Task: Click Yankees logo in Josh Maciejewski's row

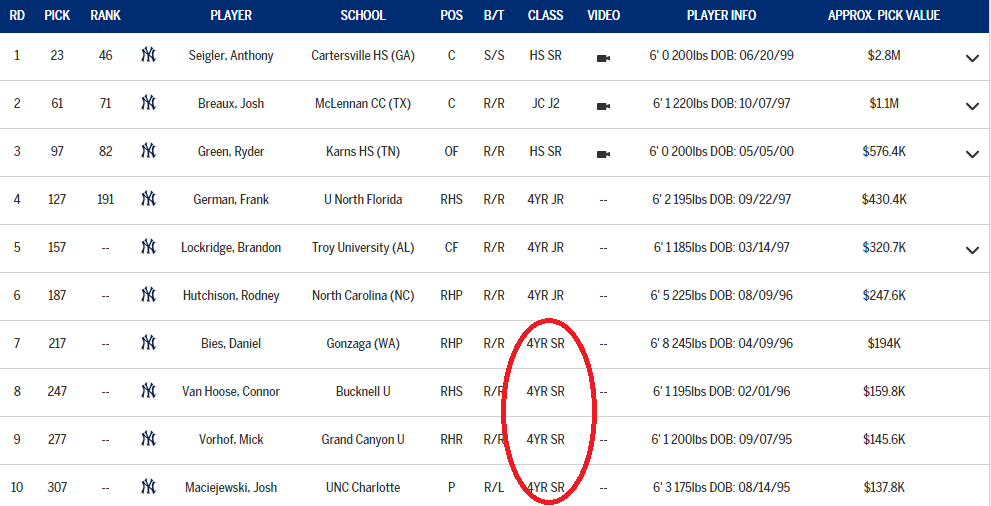Action: pos(149,487)
